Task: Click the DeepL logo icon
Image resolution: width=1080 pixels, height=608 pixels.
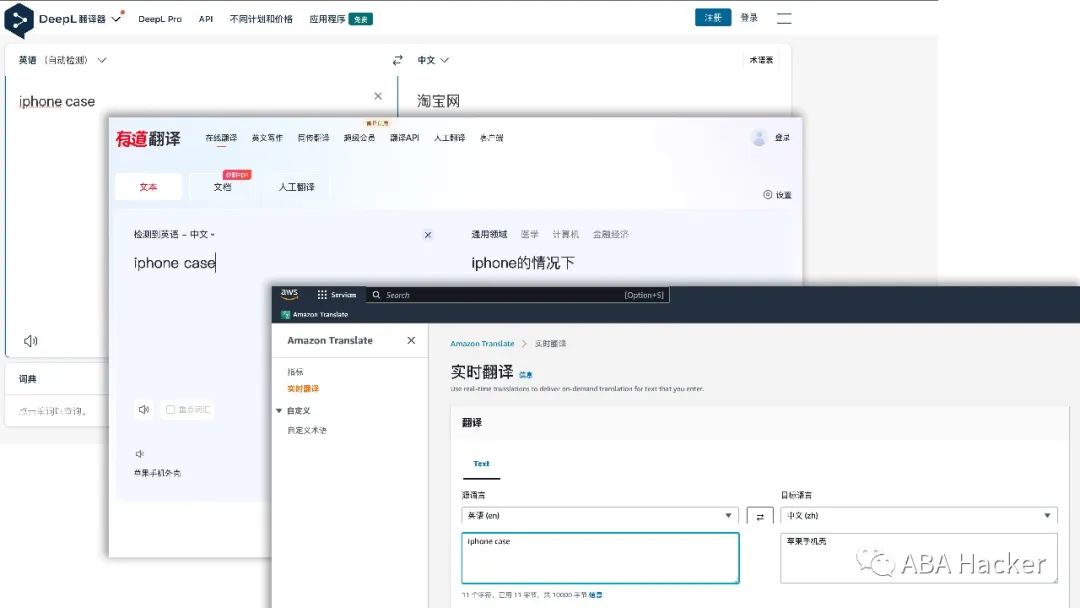Action: 19,20
